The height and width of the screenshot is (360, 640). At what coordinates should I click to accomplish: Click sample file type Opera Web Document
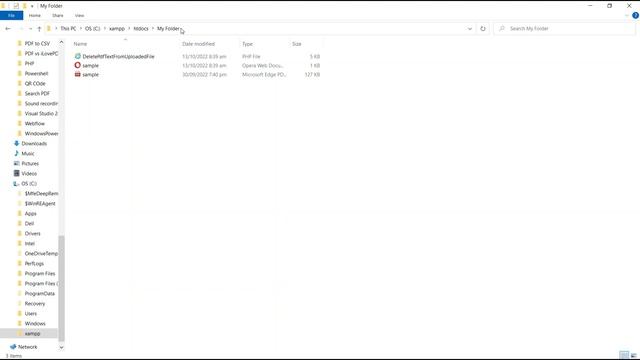tap(262, 65)
